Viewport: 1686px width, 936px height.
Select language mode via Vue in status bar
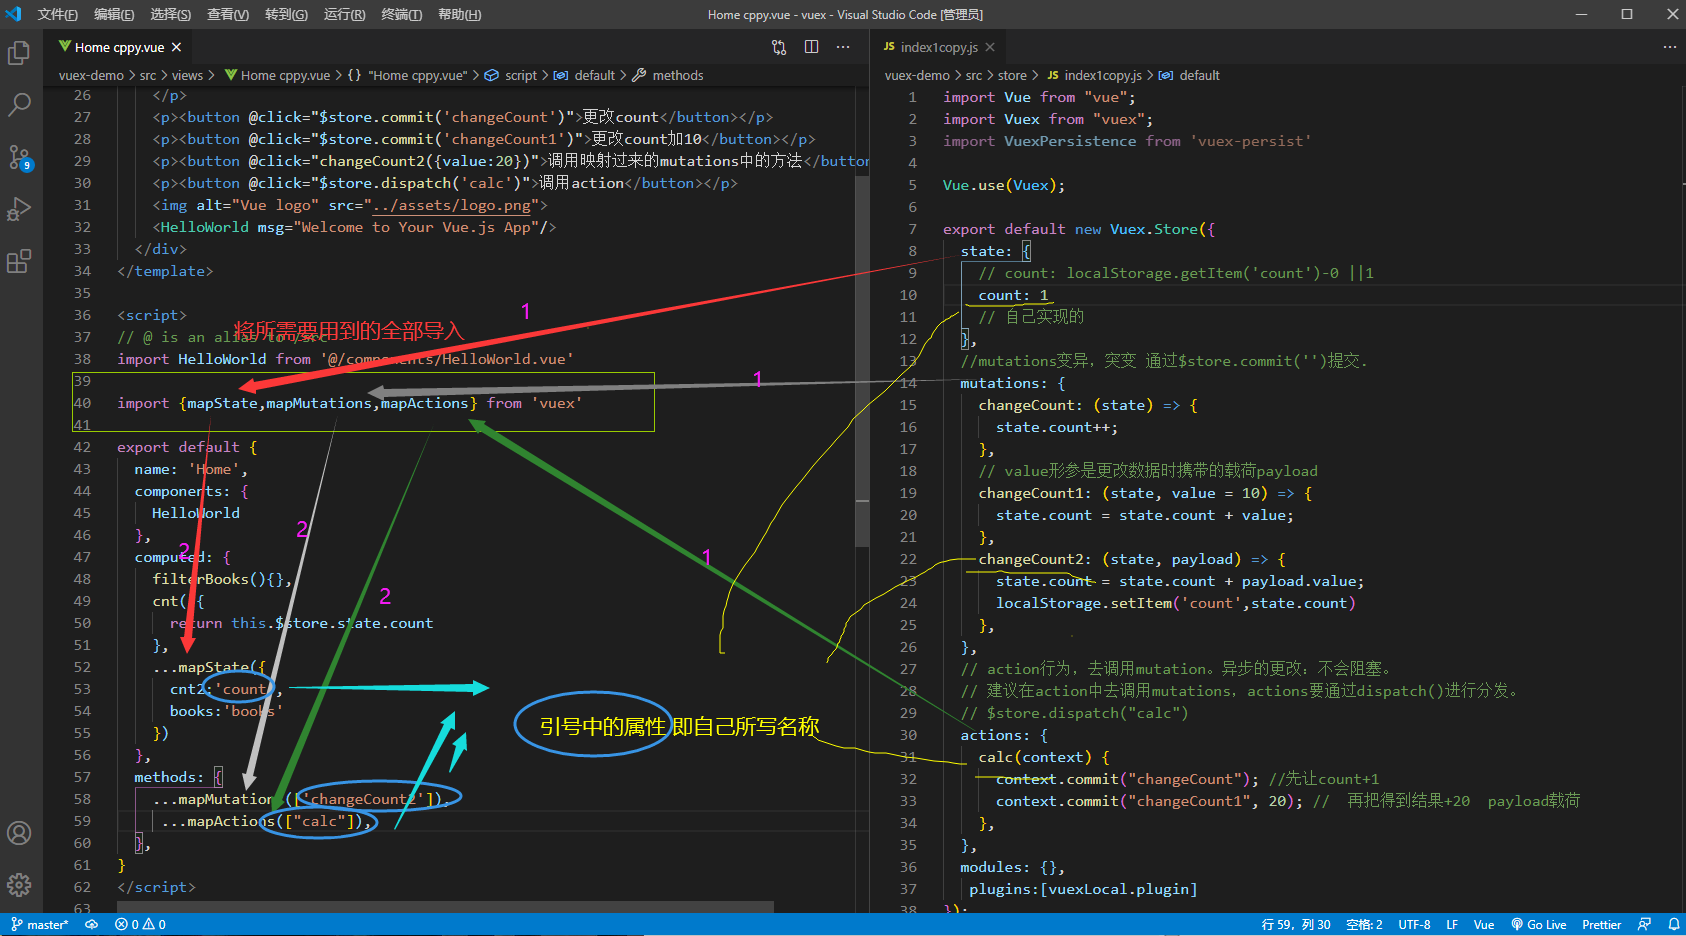tap(1484, 925)
